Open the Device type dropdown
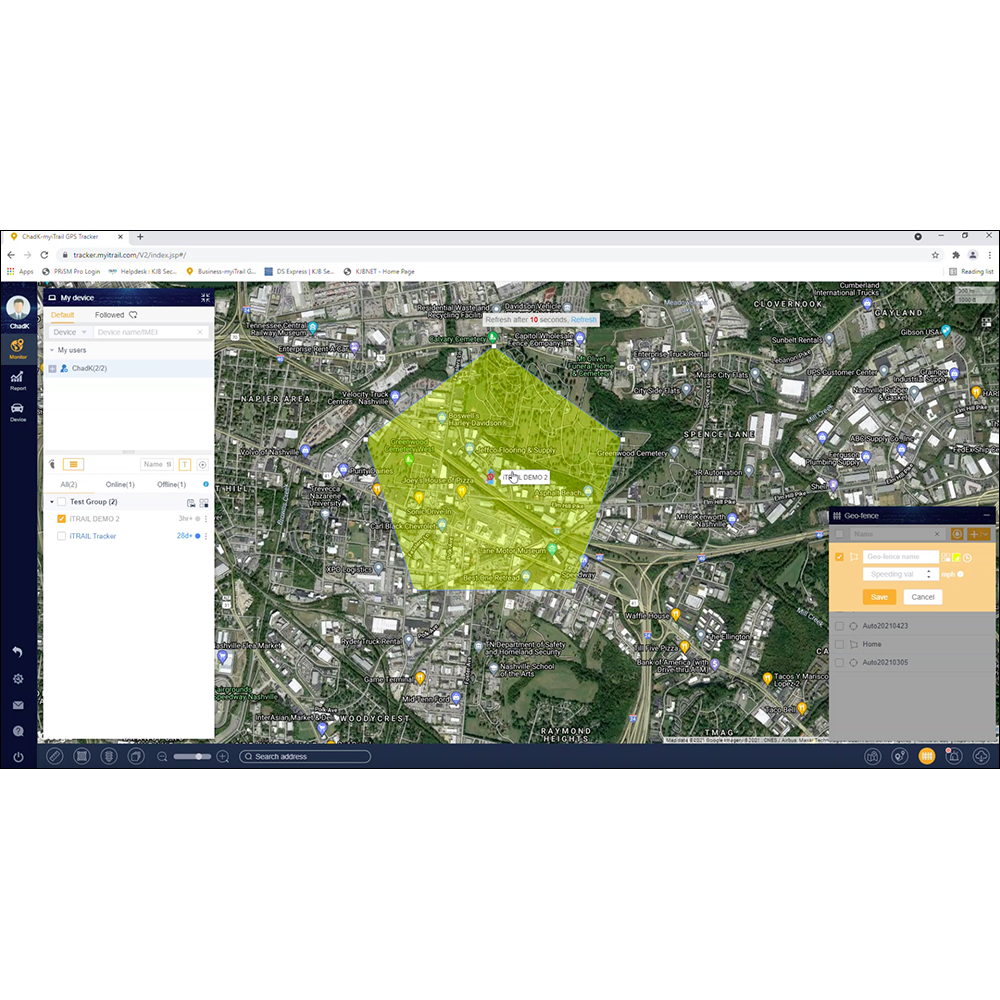Image resolution: width=1000 pixels, height=1000 pixels. point(68,331)
